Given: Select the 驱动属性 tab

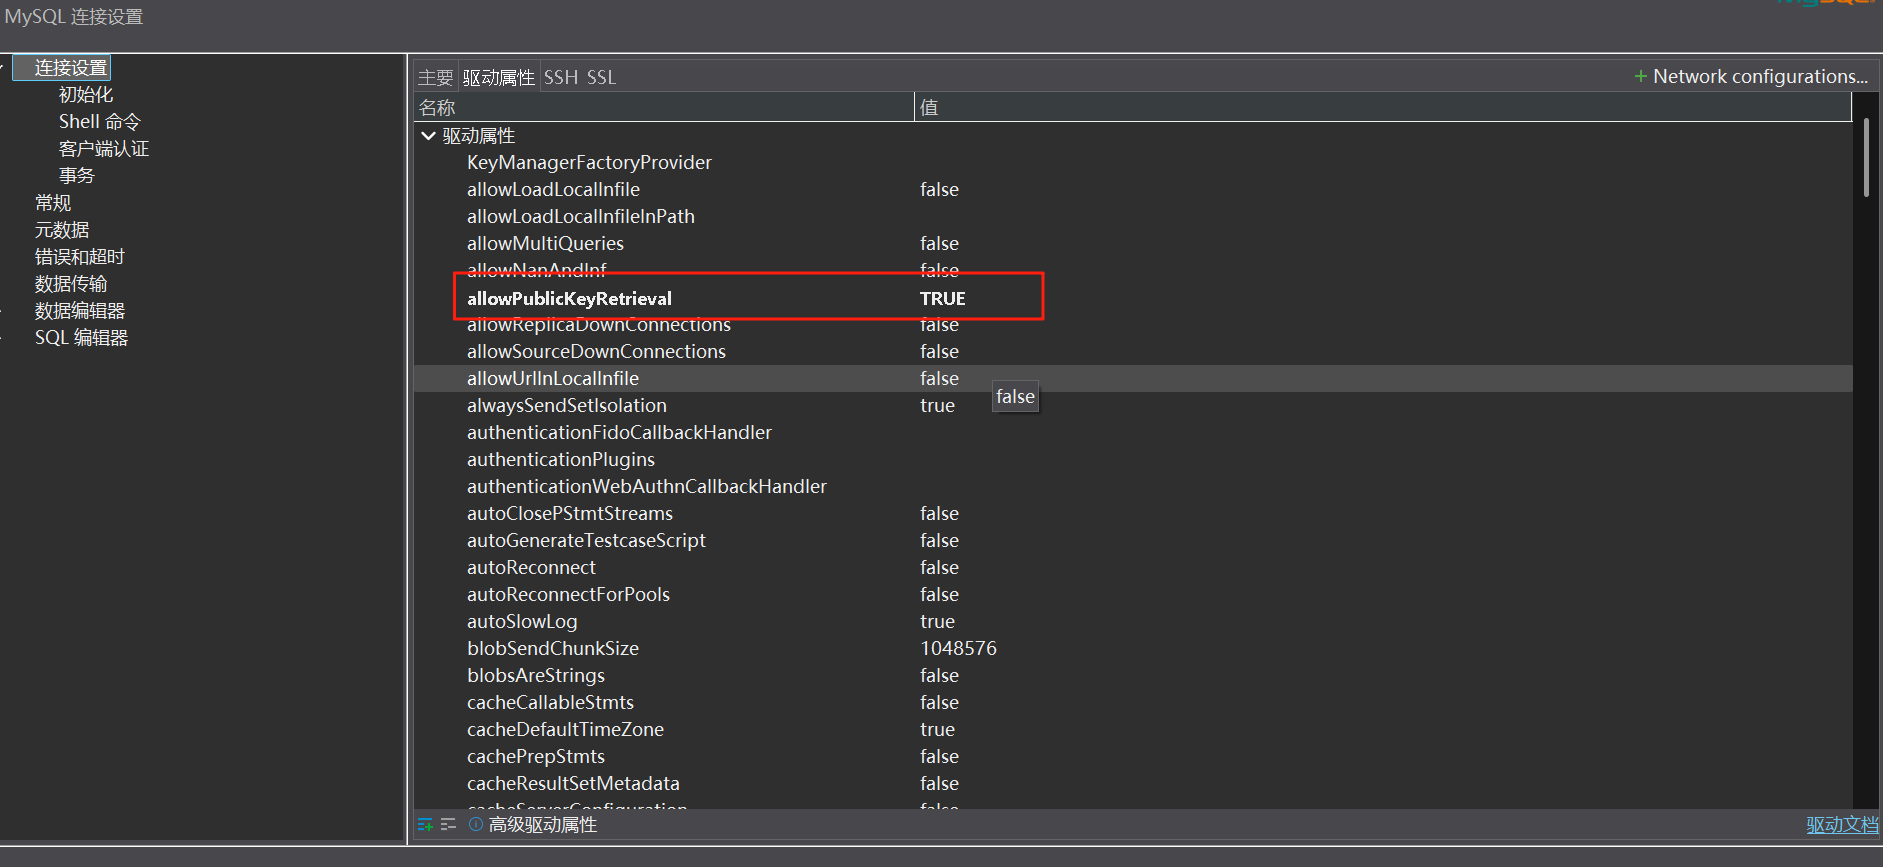Looking at the screenshot, I should coord(498,78).
